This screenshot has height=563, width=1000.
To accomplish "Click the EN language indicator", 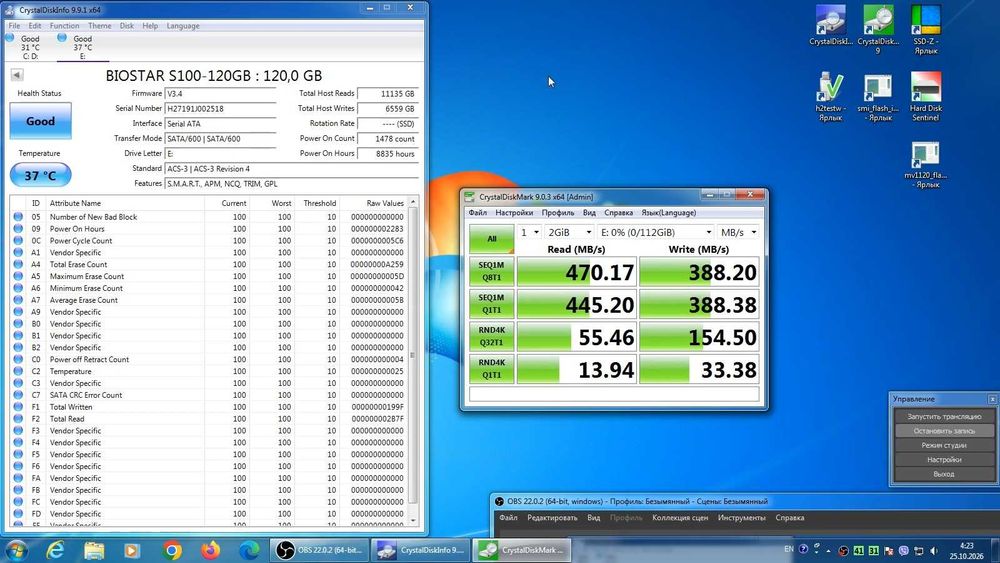I will (x=789, y=549).
